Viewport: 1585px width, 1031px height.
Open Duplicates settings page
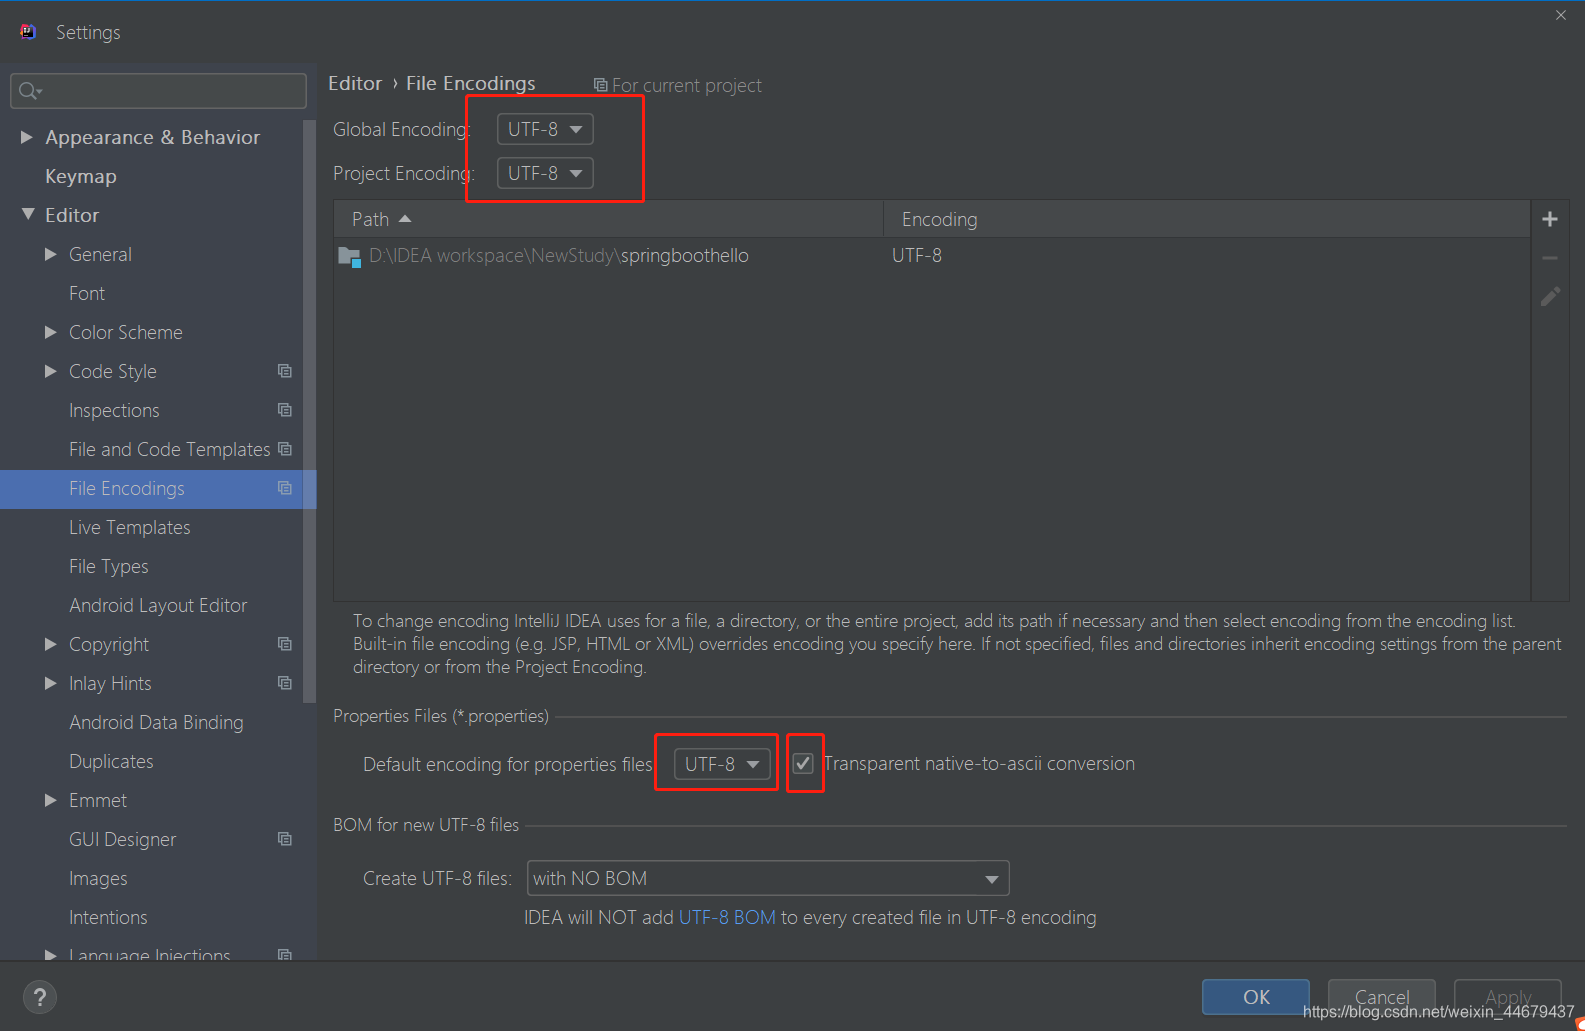(x=111, y=761)
